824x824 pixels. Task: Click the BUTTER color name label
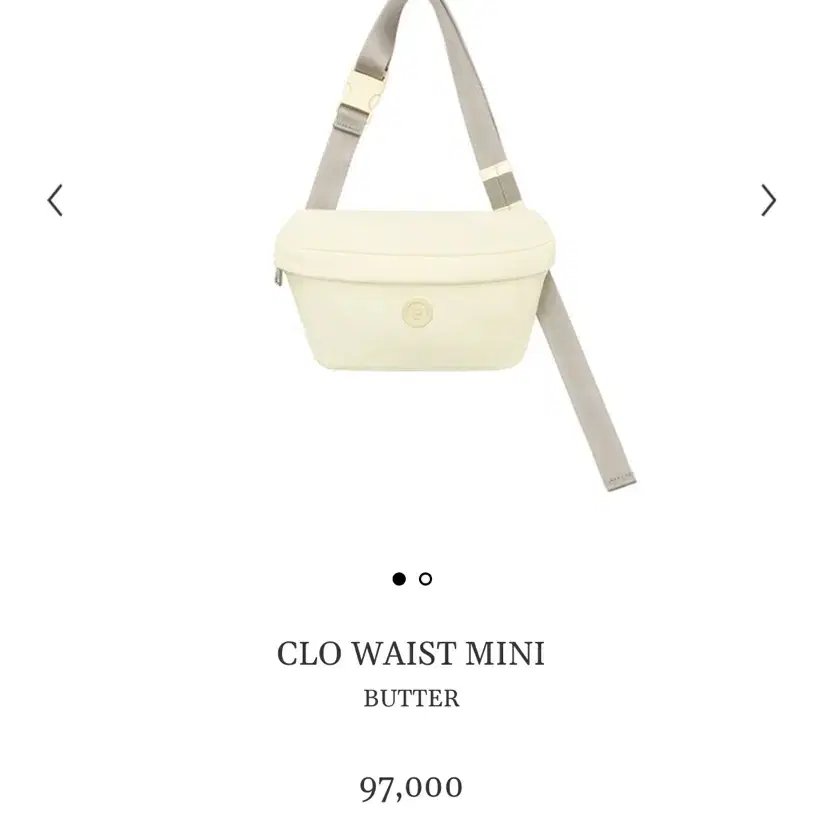click(411, 698)
